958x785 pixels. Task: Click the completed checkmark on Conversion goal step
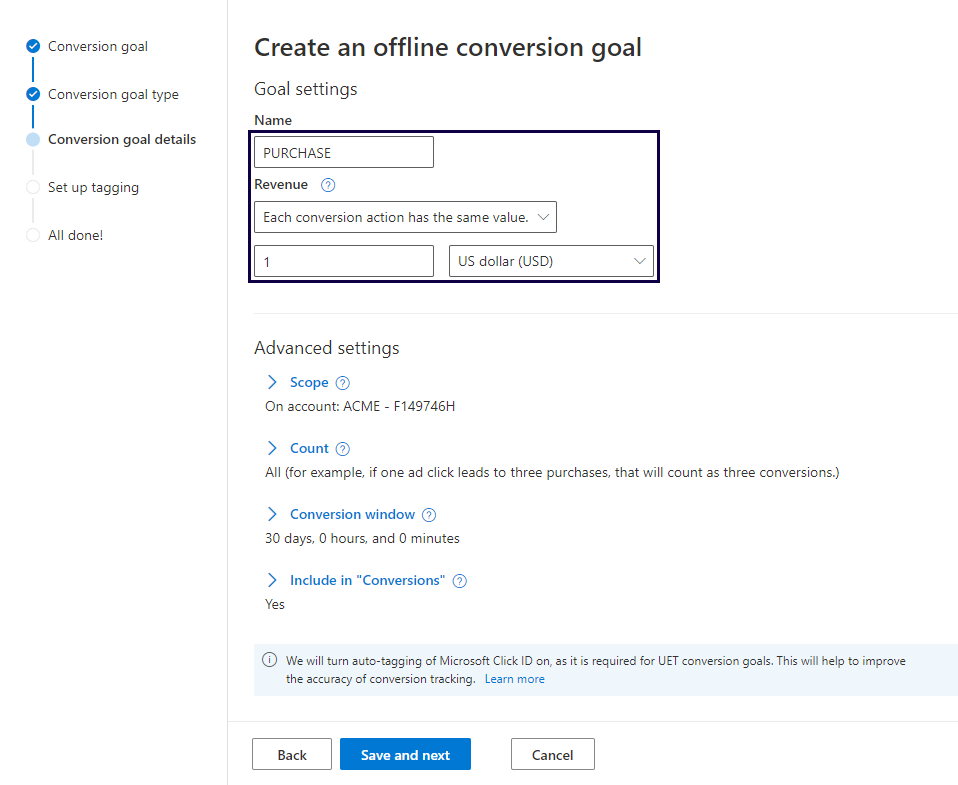[33, 45]
